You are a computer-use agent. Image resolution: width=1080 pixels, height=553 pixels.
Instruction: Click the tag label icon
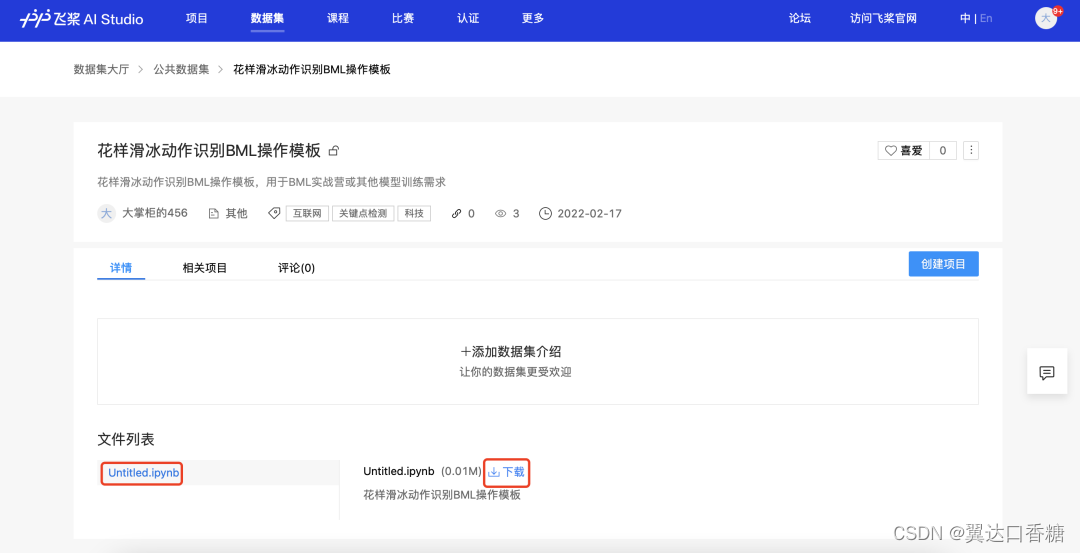(274, 213)
